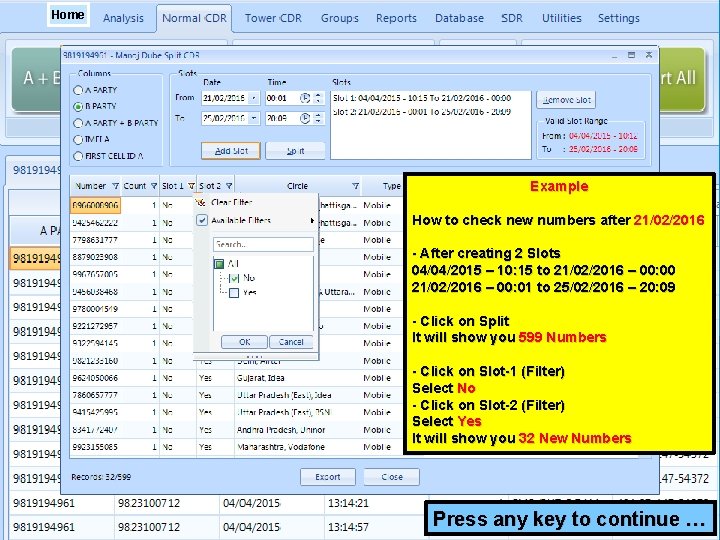Image resolution: width=720 pixels, height=540 pixels.
Task: Click the Remove slot button
Action: (x=566, y=100)
